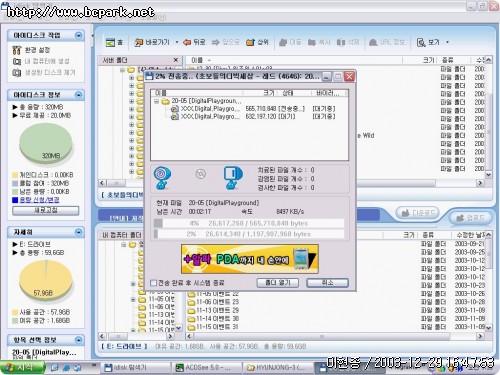
Task: Choose 내 컴퓨터에 생성 in task panel
Action: (x=41, y=61)
